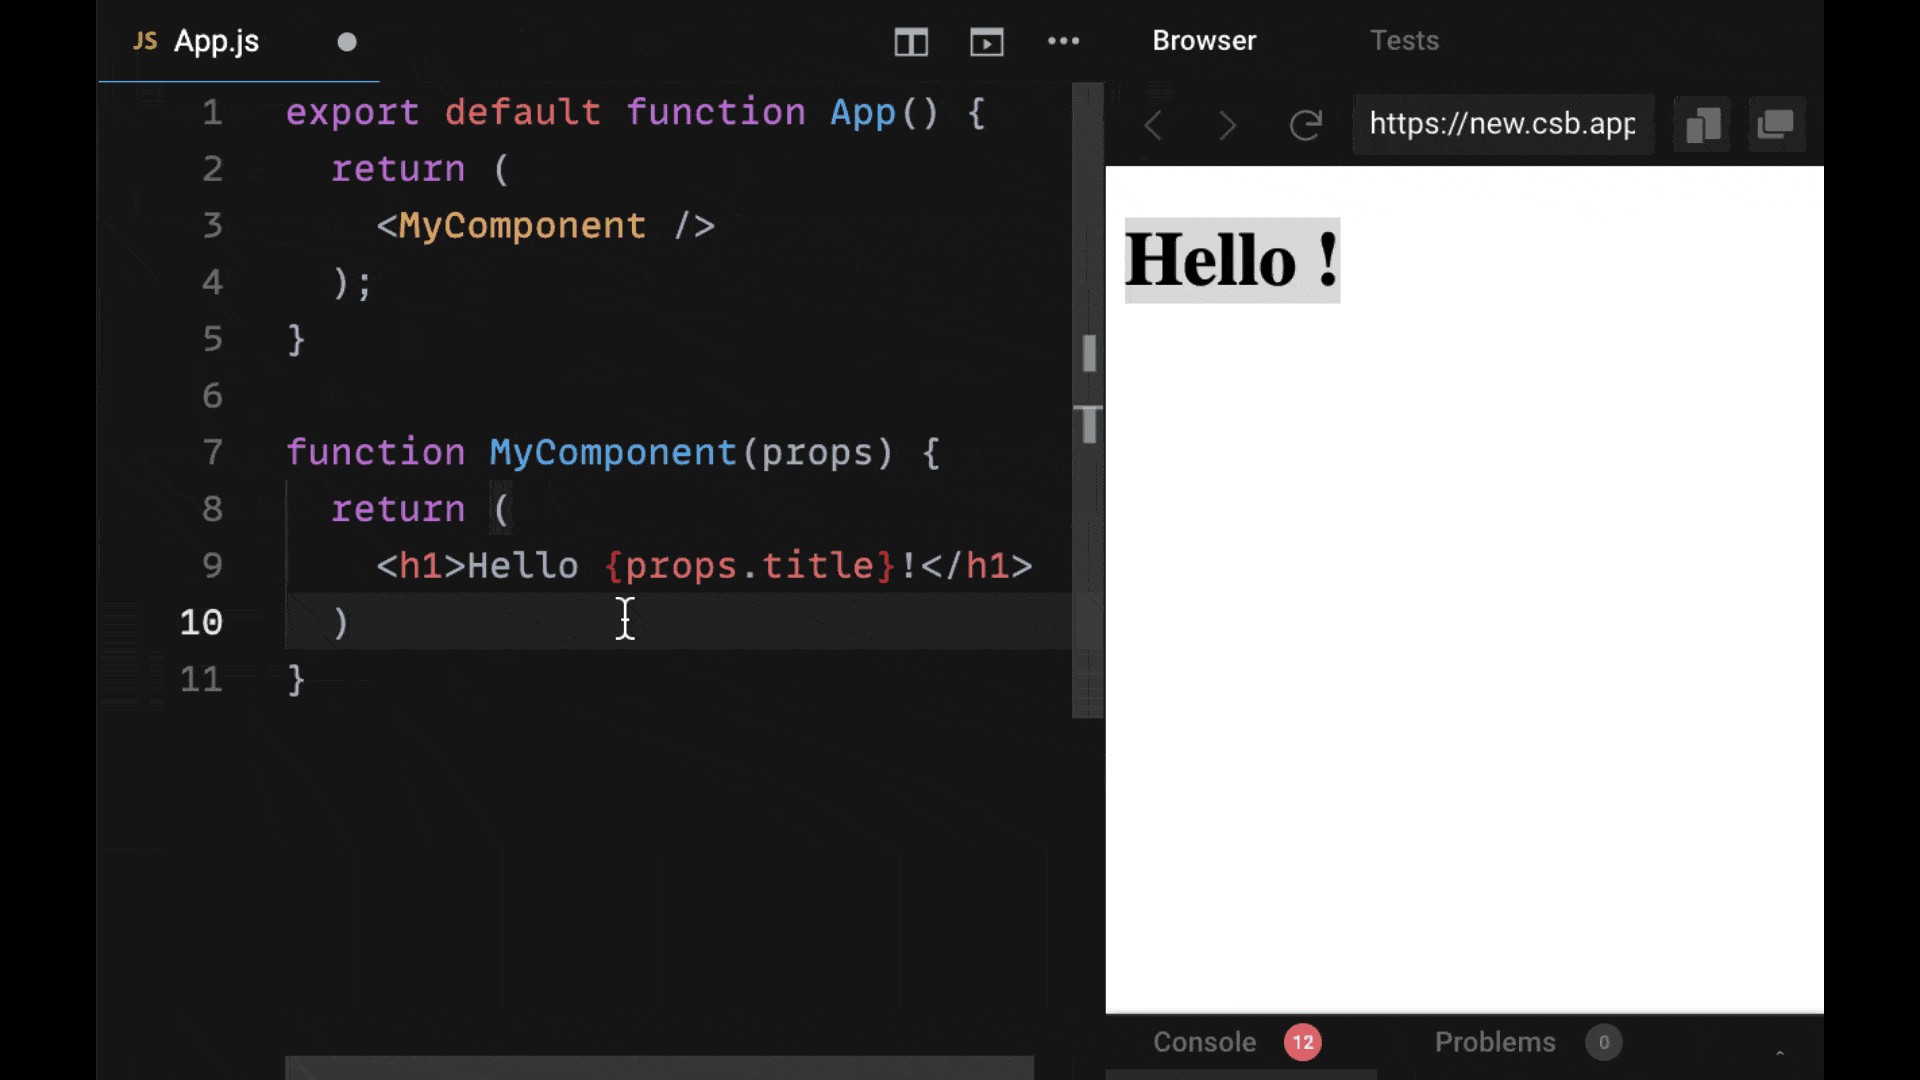
Task: Open the Console panel
Action: point(1204,1042)
